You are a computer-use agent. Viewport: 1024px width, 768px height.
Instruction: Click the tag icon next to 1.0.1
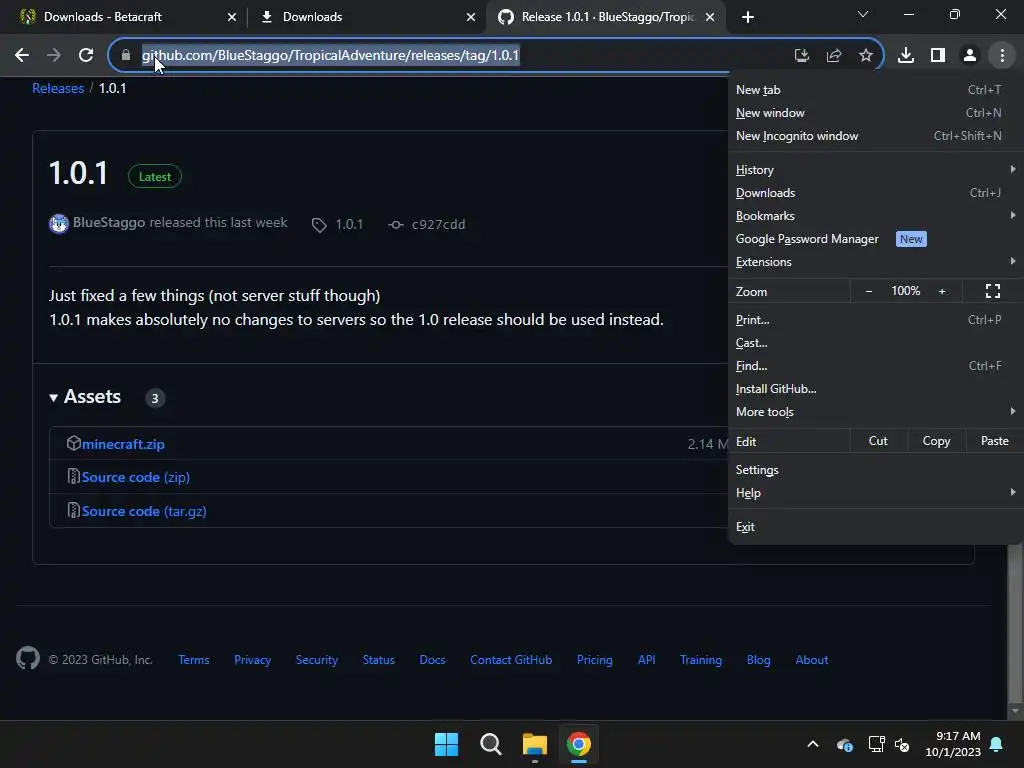click(x=319, y=225)
